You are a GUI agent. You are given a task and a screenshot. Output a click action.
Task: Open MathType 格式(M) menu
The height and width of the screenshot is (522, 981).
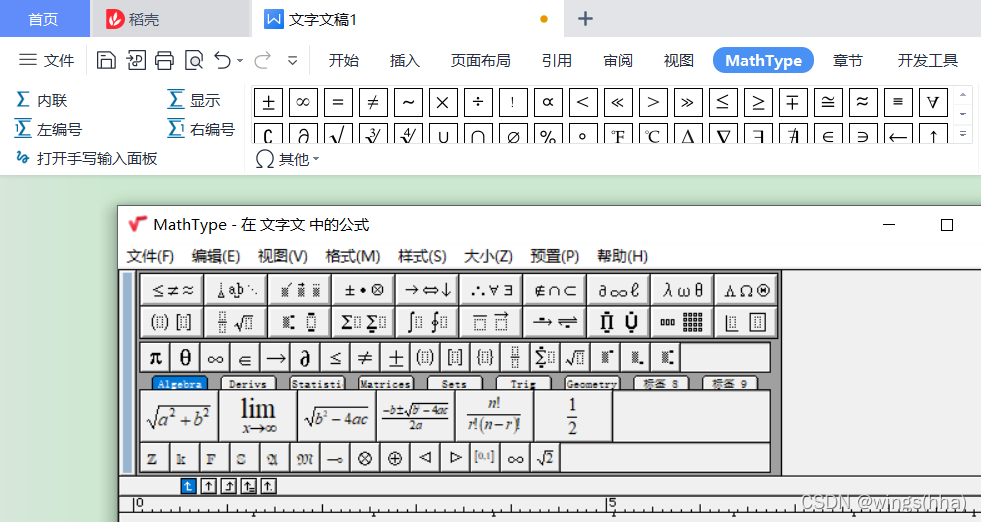[353, 256]
